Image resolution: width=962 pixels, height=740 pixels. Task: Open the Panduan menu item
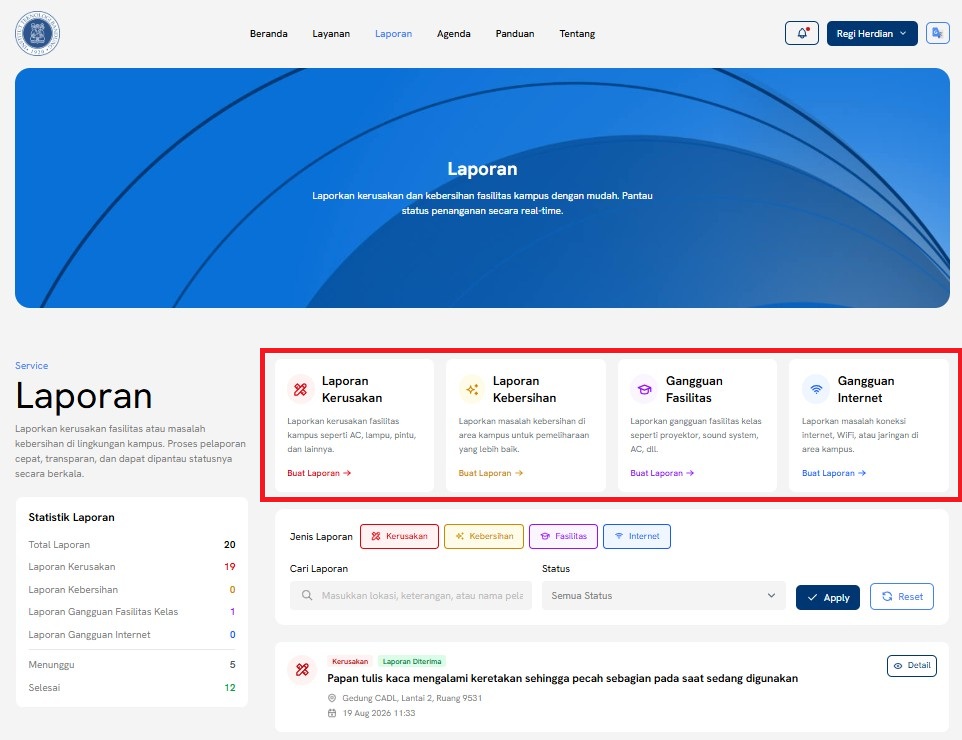(x=515, y=34)
